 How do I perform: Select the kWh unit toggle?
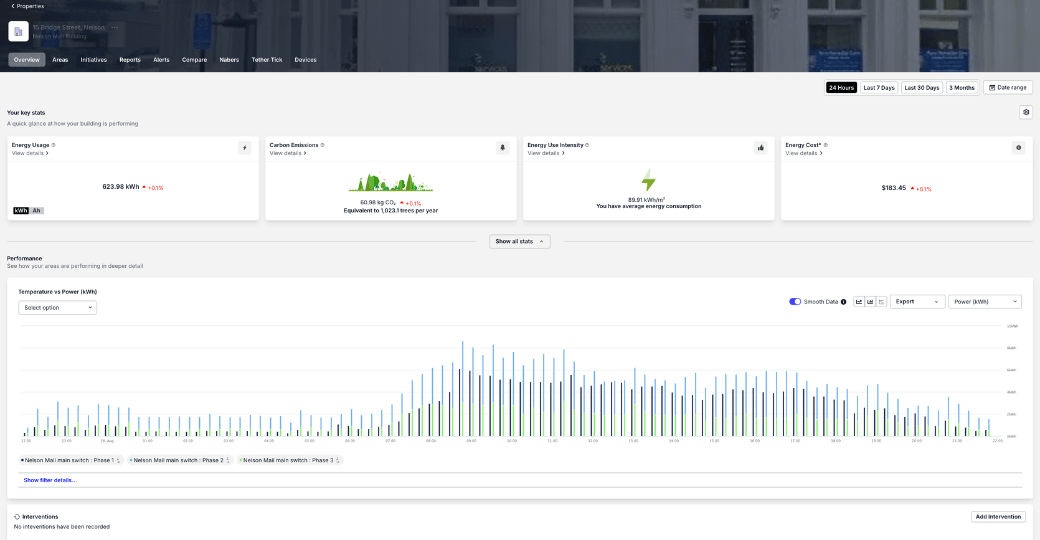coord(21,210)
